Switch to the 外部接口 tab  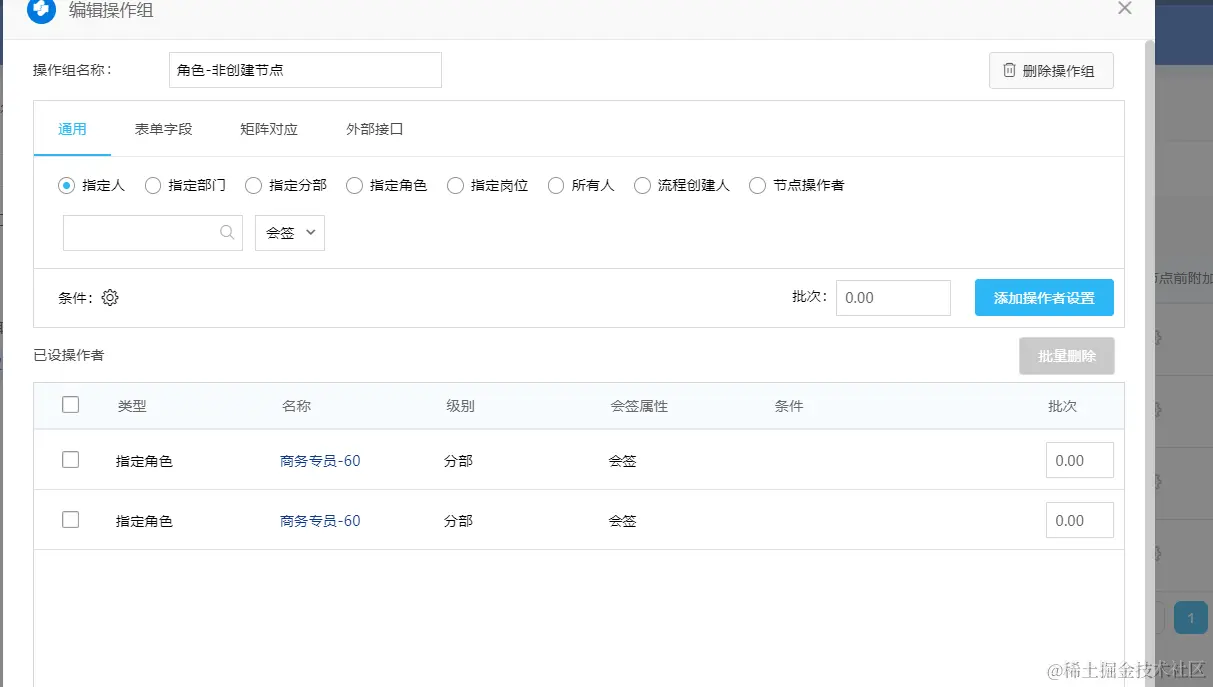point(374,129)
